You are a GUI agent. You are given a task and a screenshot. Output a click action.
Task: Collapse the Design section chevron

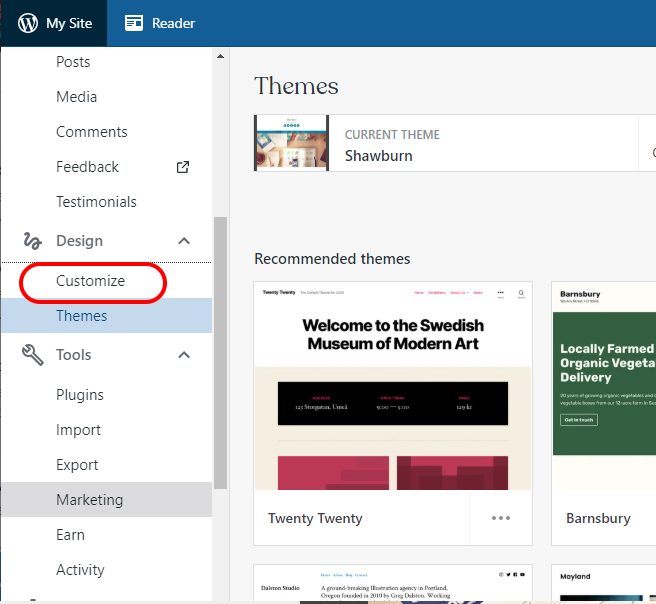tap(184, 241)
